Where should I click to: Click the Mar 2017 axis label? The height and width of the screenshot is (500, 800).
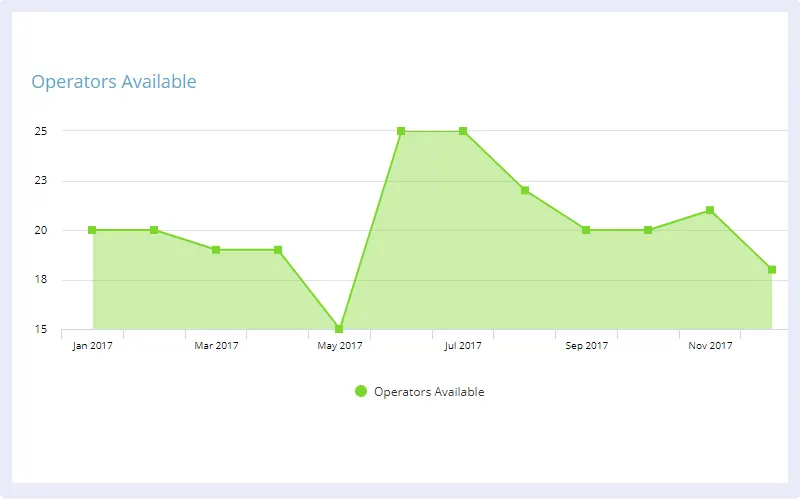pos(216,345)
